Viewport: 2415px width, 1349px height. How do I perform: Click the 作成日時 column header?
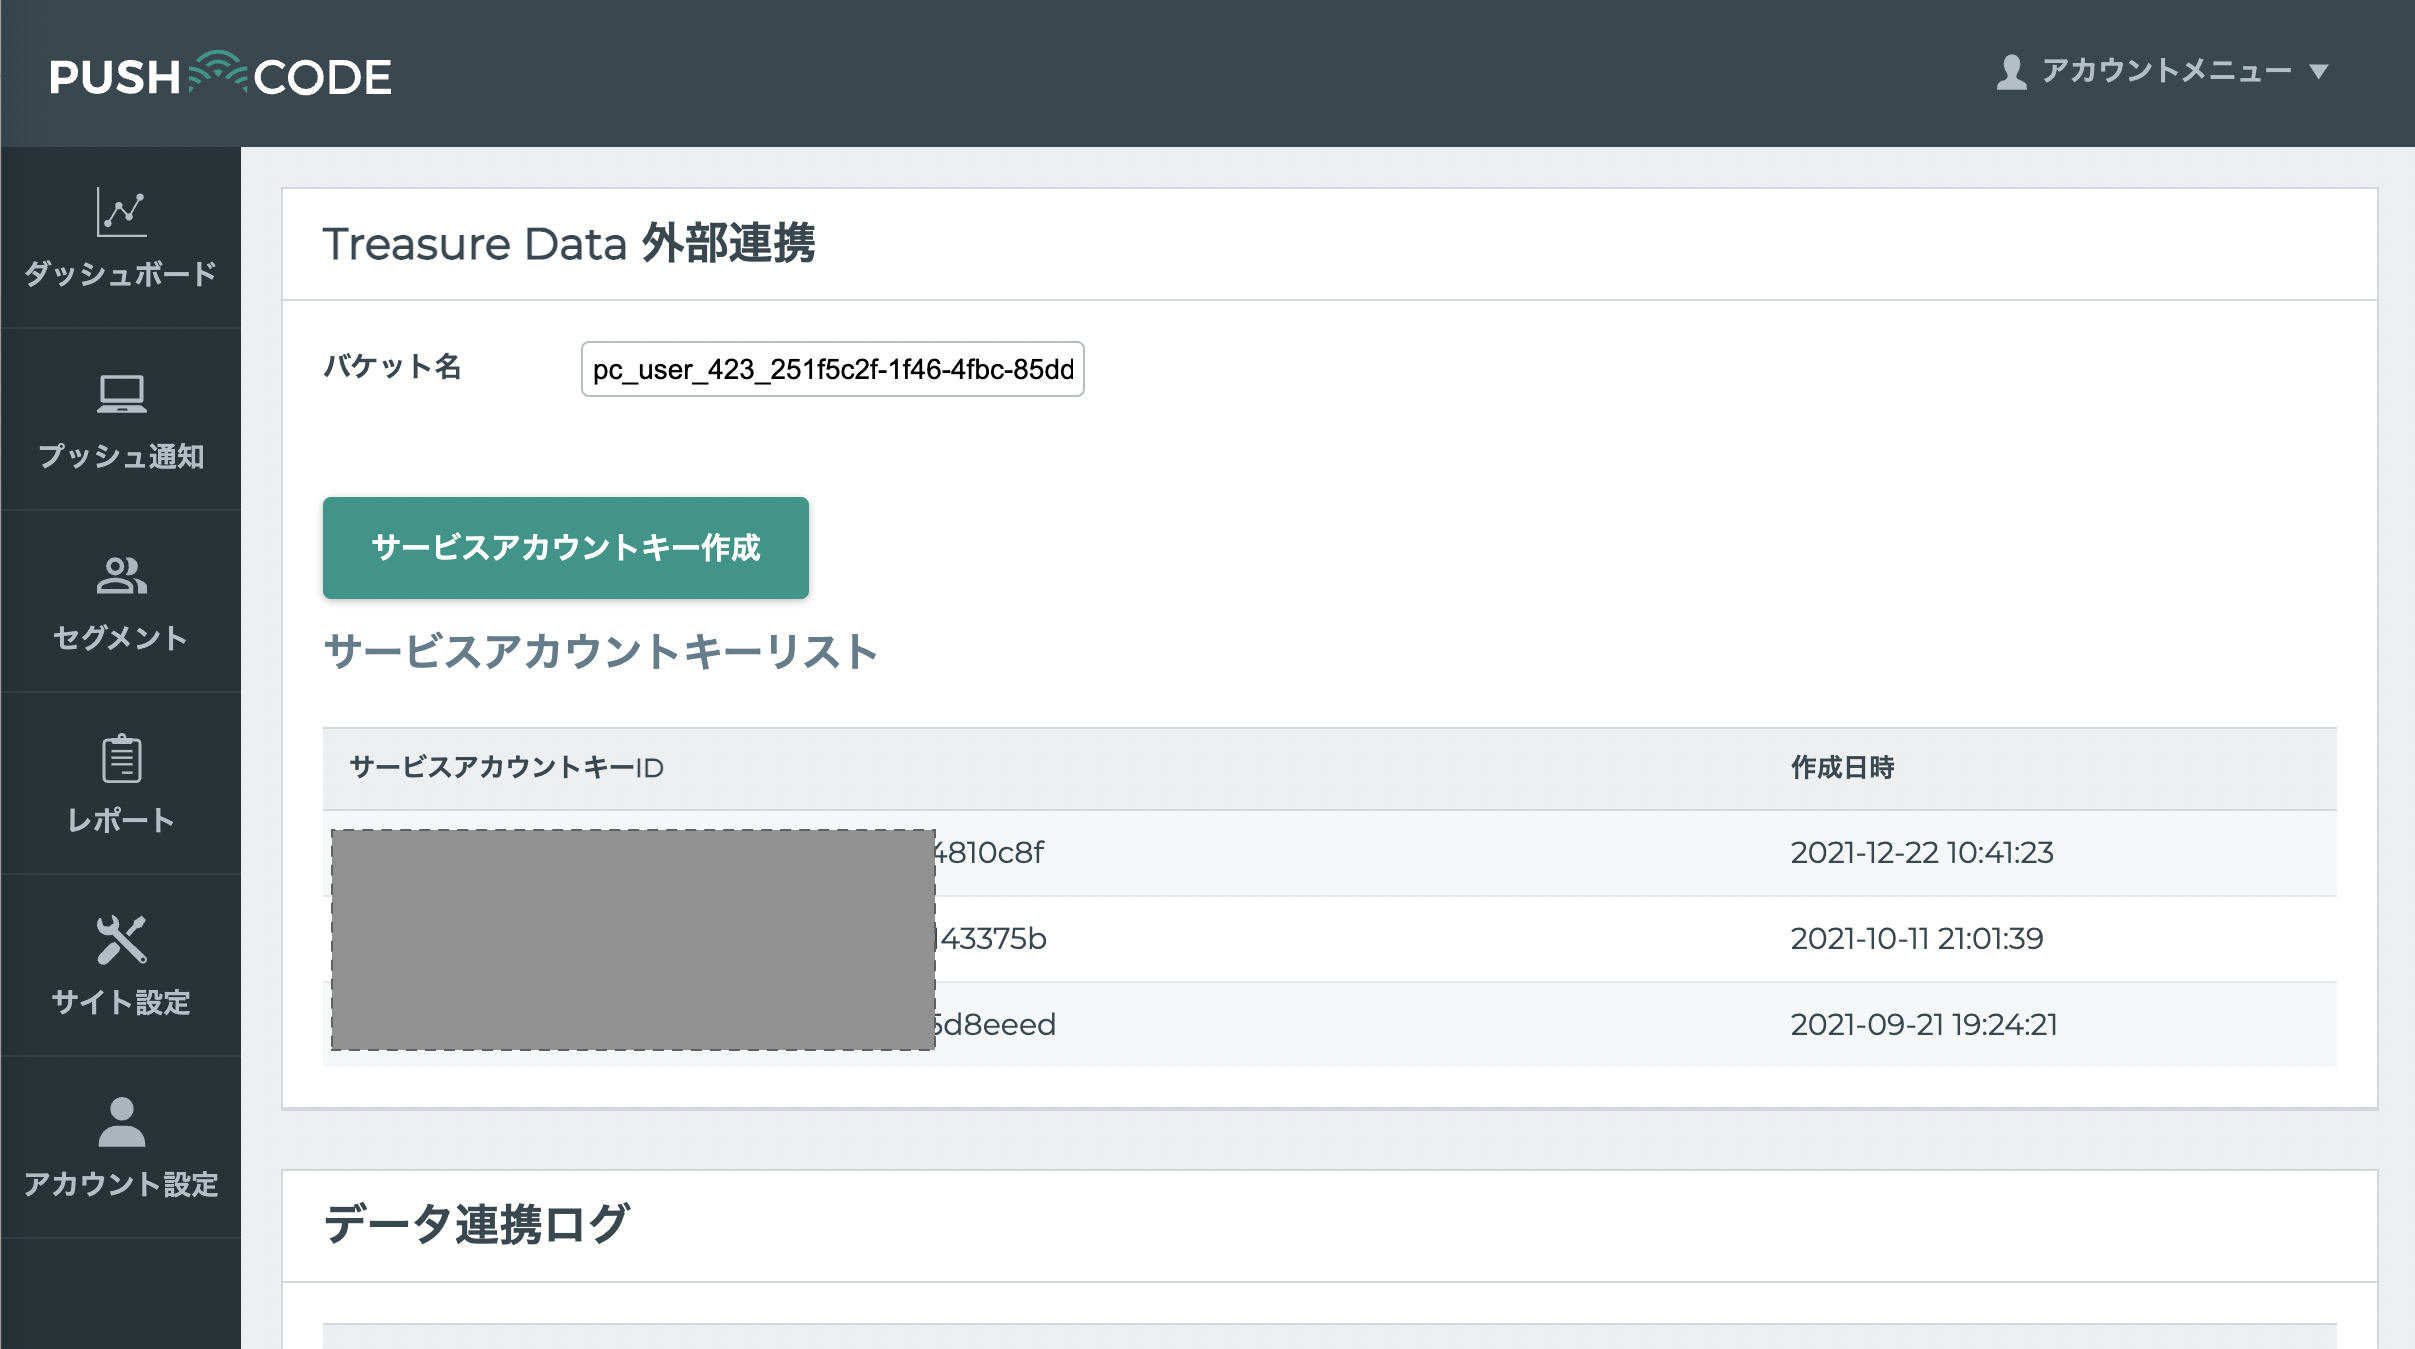pos(1842,768)
